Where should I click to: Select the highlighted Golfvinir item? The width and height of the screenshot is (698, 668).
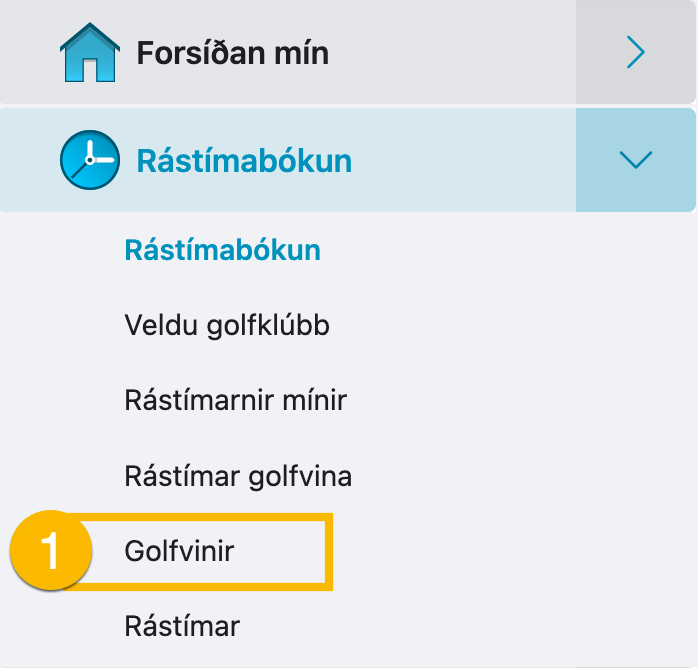click(x=179, y=551)
